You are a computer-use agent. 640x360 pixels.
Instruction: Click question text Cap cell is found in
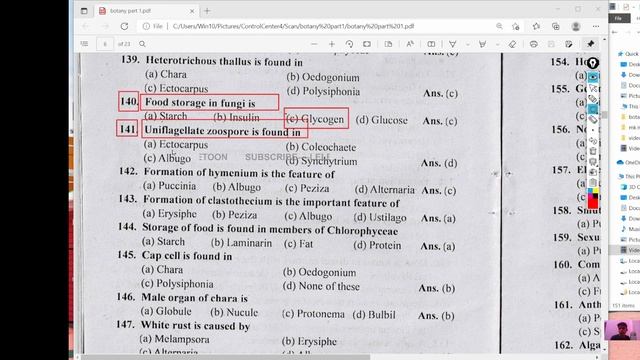click(x=187, y=256)
